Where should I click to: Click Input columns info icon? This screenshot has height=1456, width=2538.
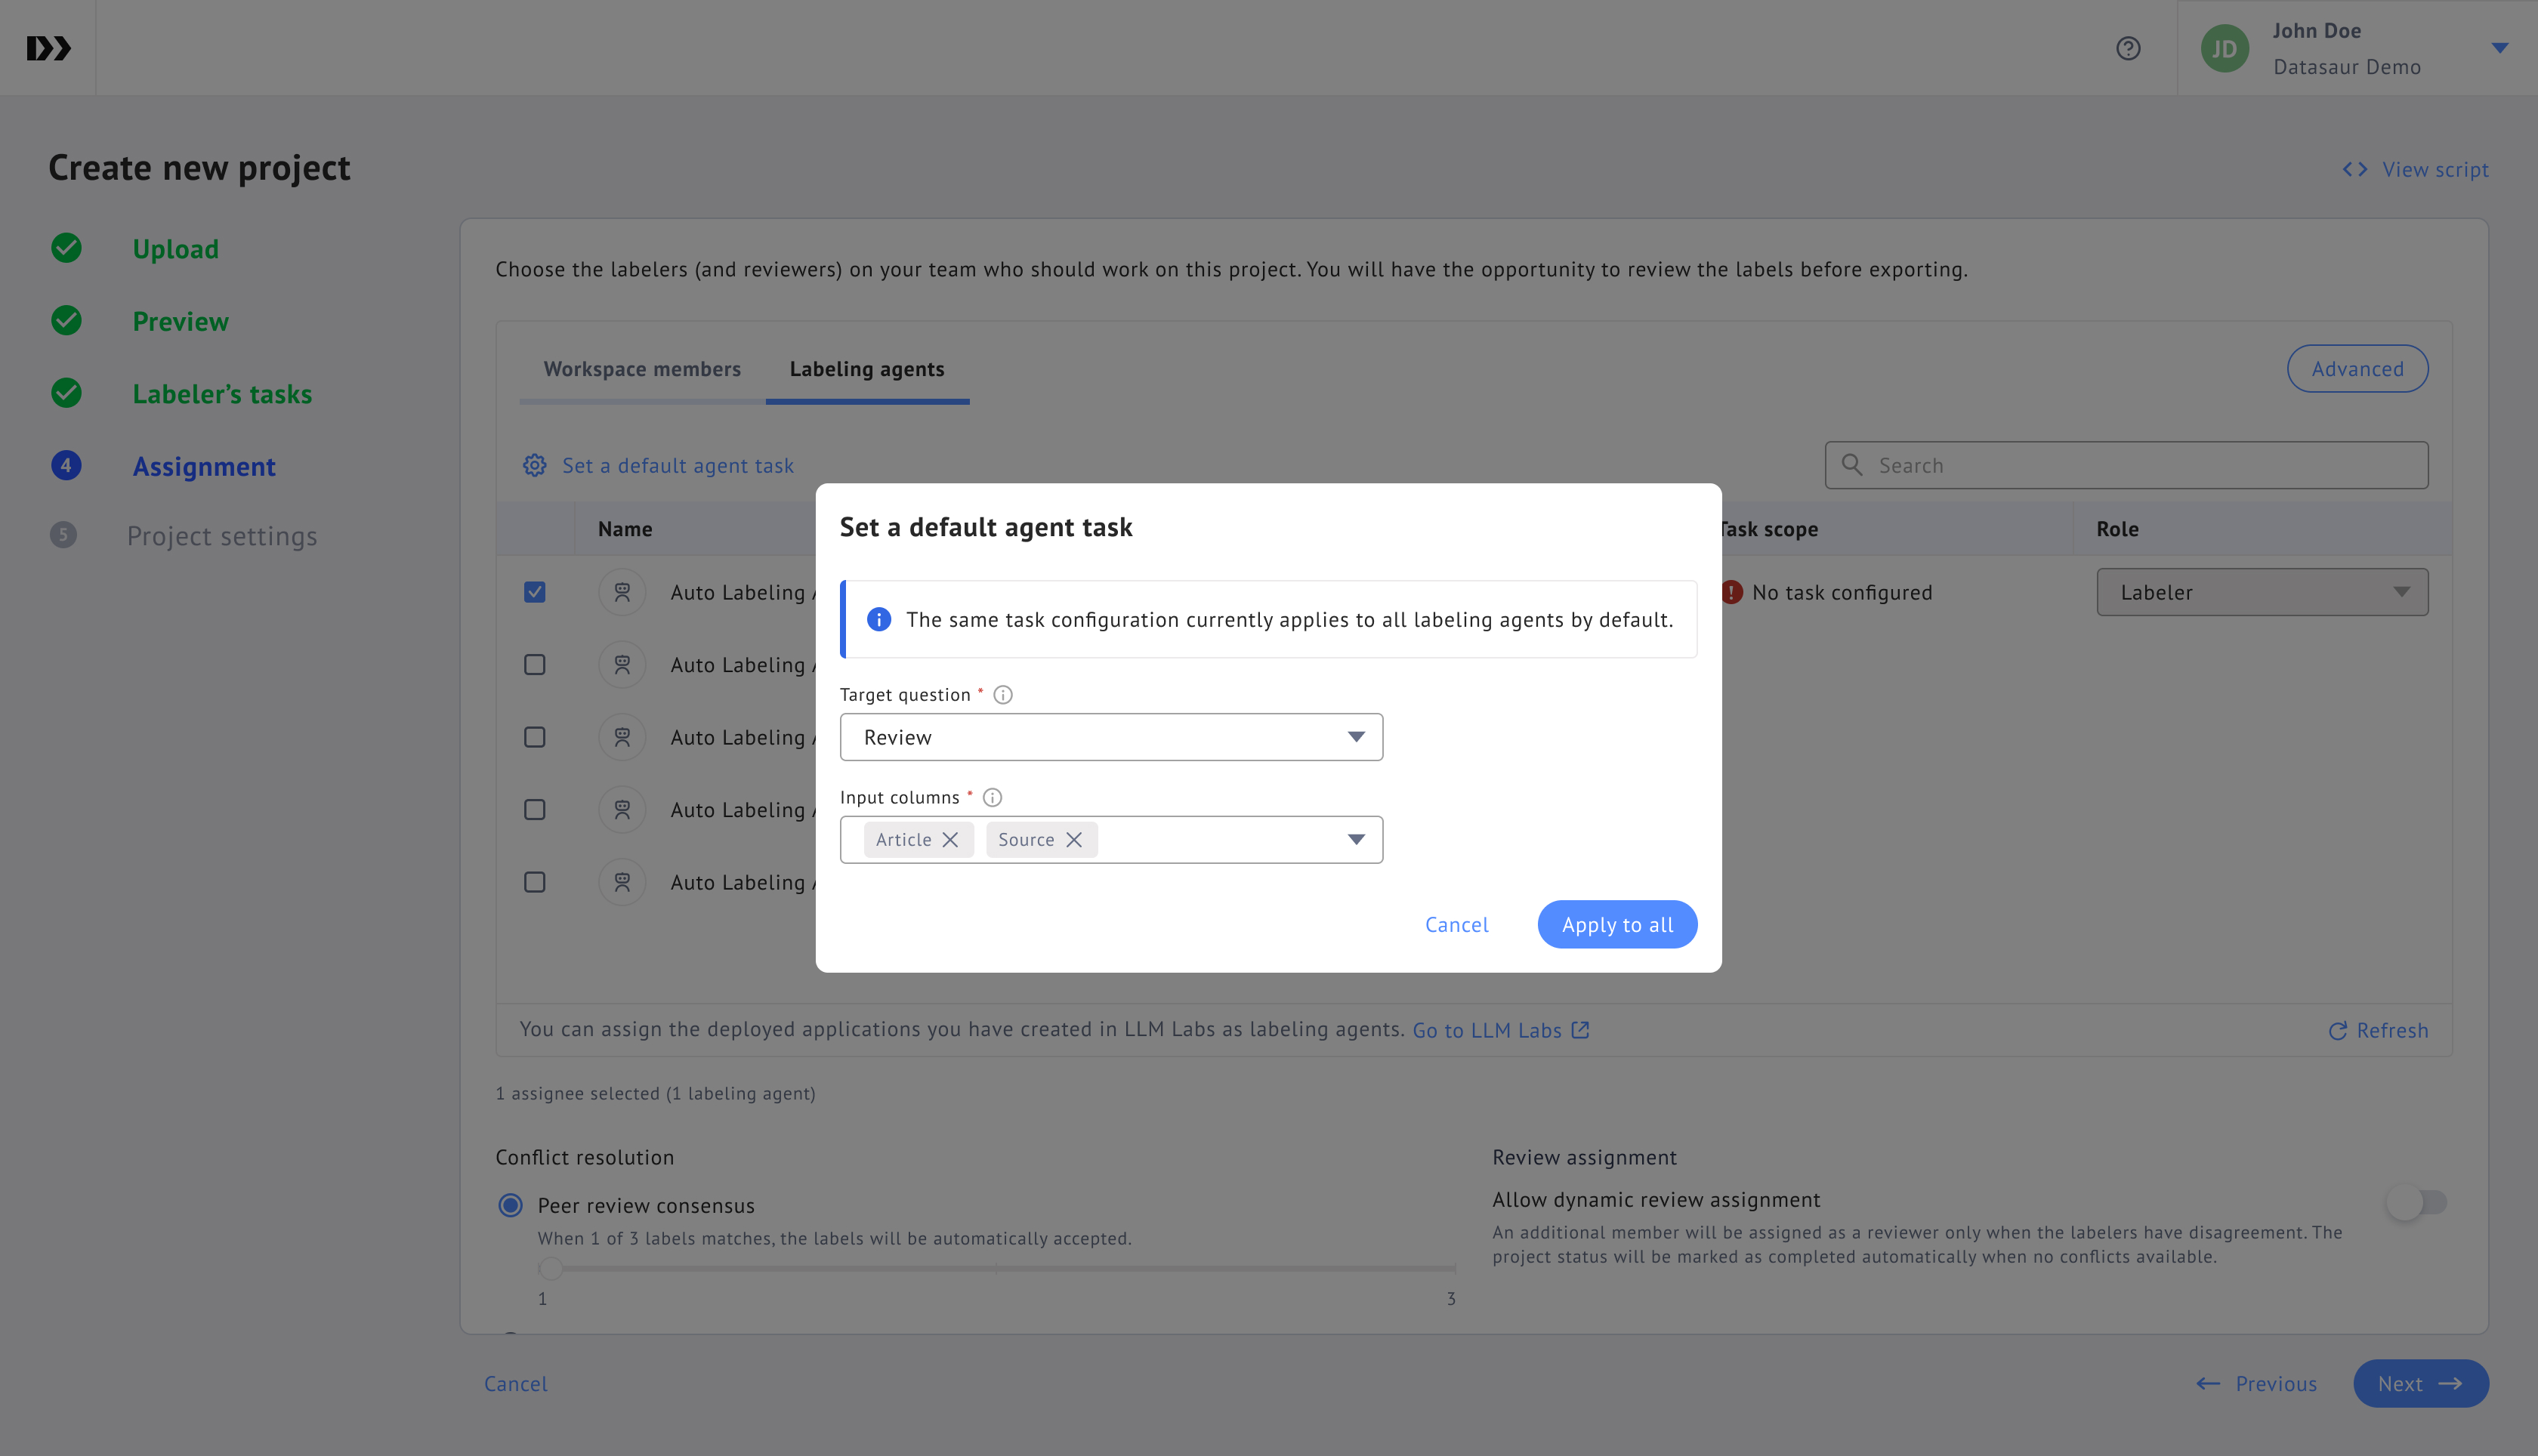(992, 797)
